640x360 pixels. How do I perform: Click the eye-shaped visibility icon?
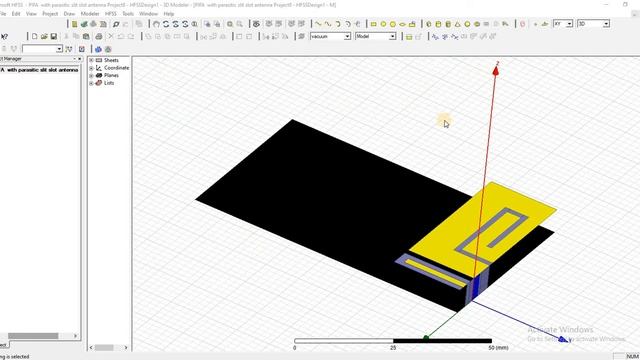256,24
